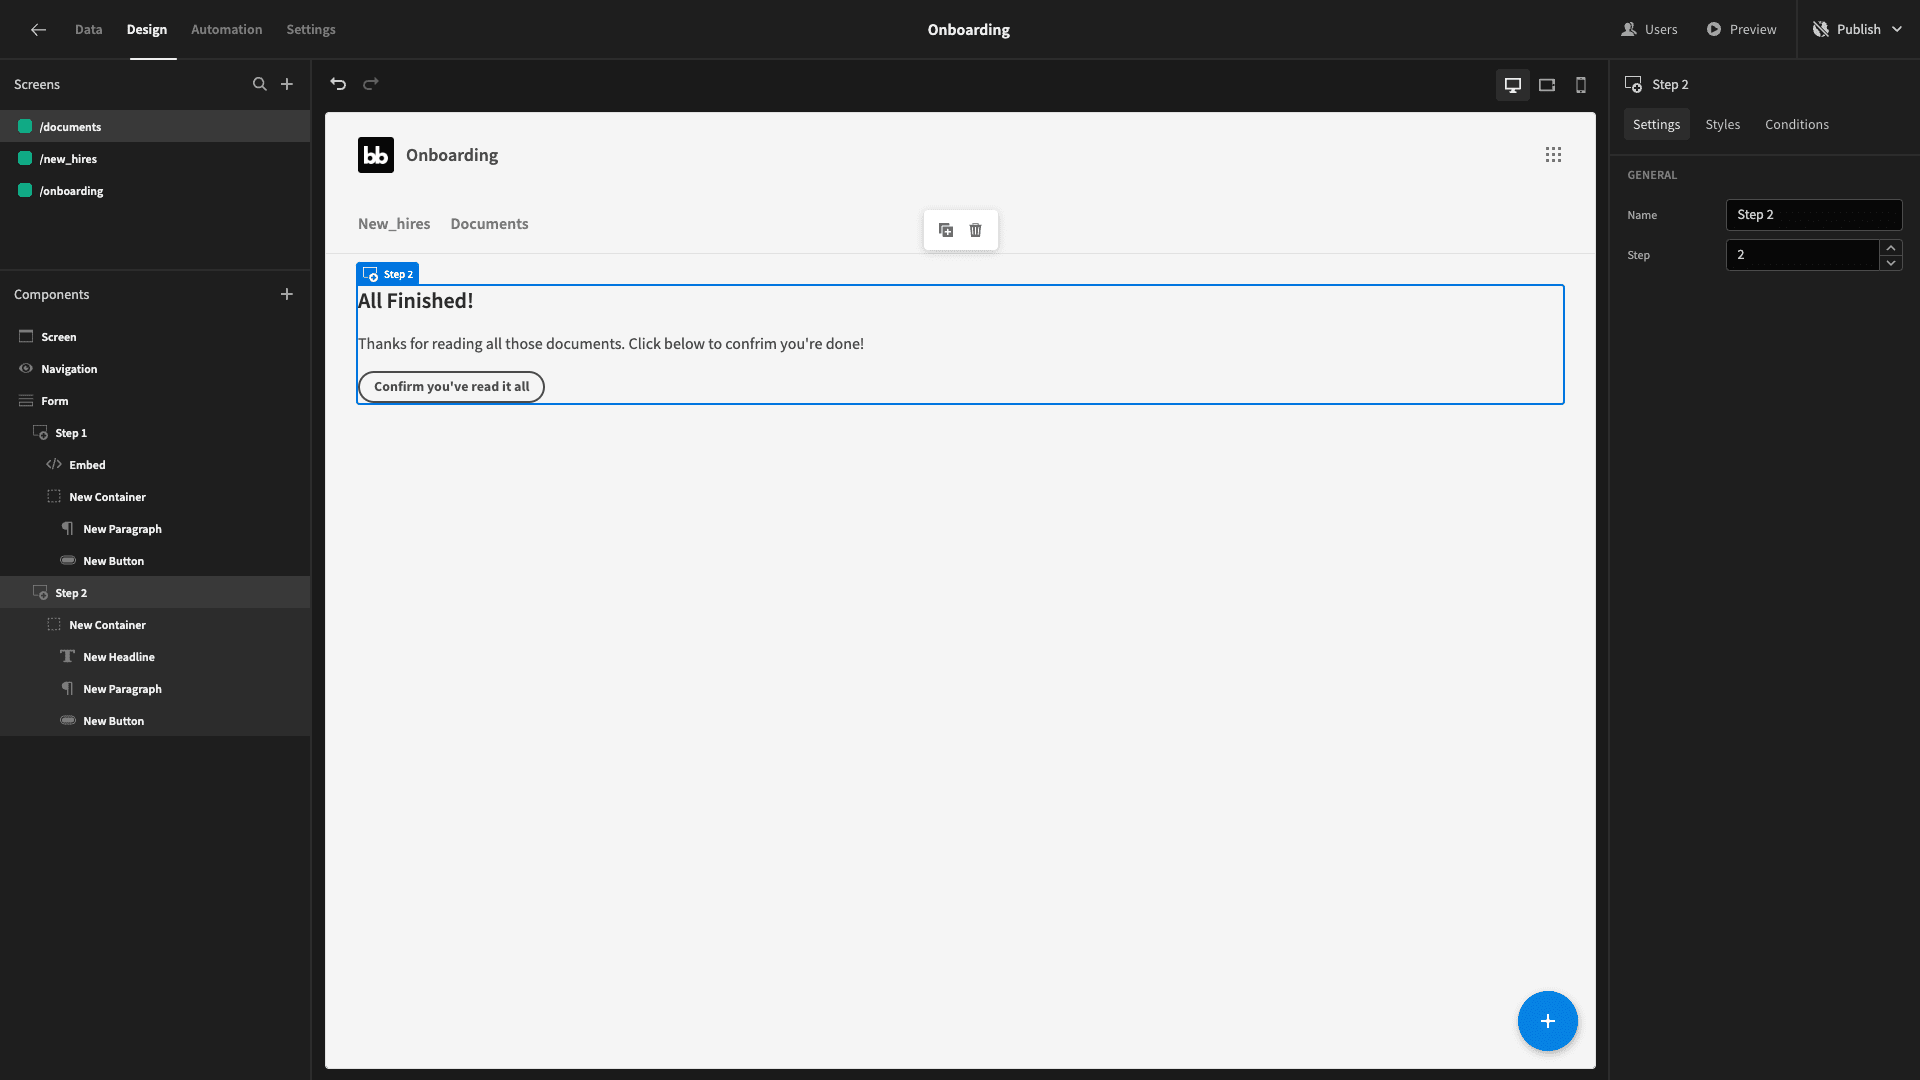The width and height of the screenshot is (1920, 1080).
Task: Click the Step number input field
Action: 1803,255
